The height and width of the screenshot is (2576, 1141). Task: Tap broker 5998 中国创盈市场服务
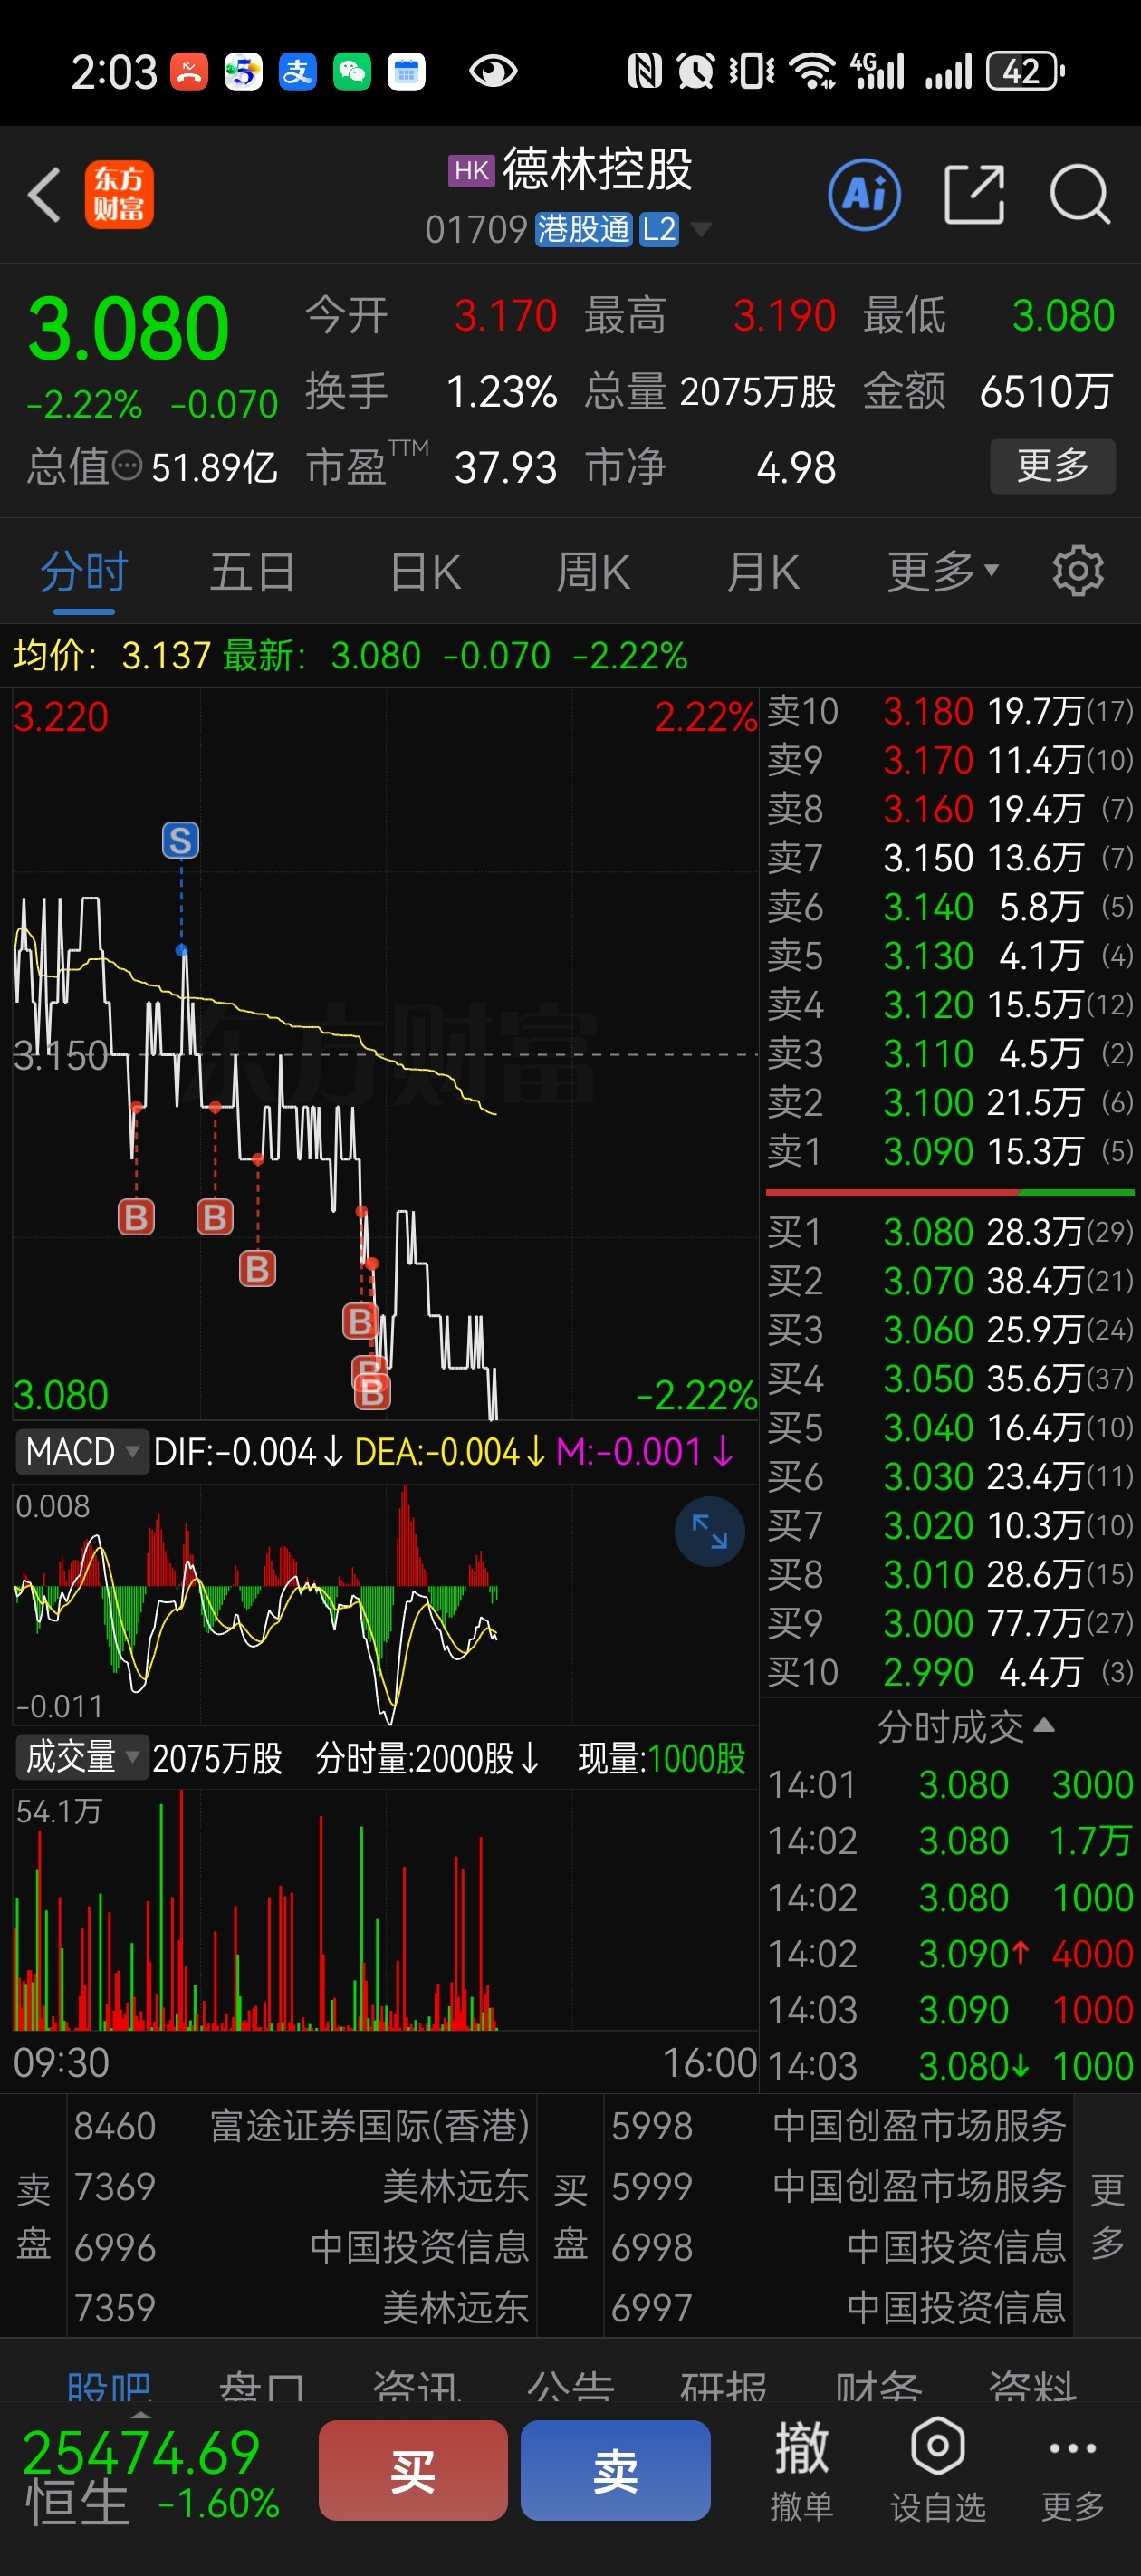tap(838, 2126)
